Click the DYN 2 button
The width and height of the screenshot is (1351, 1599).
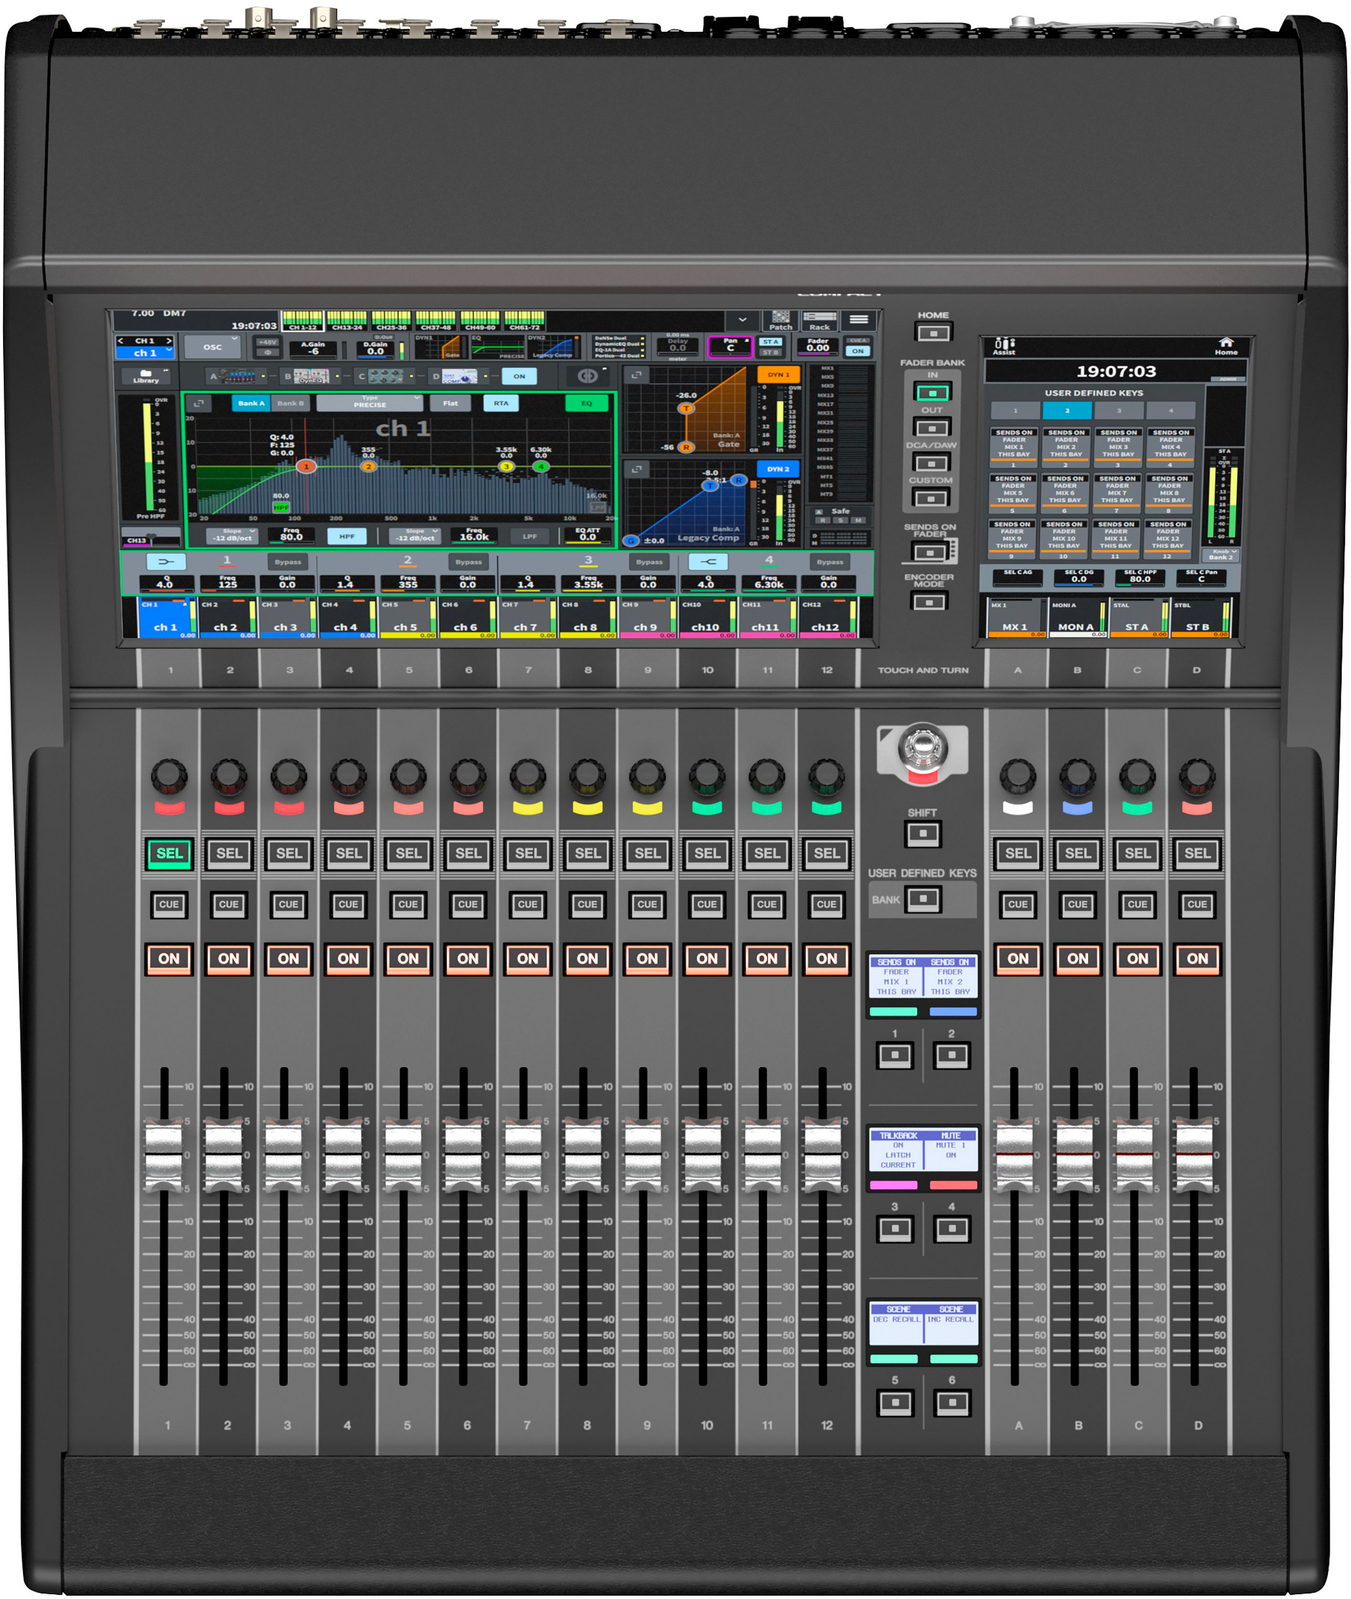click(x=778, y=468)
